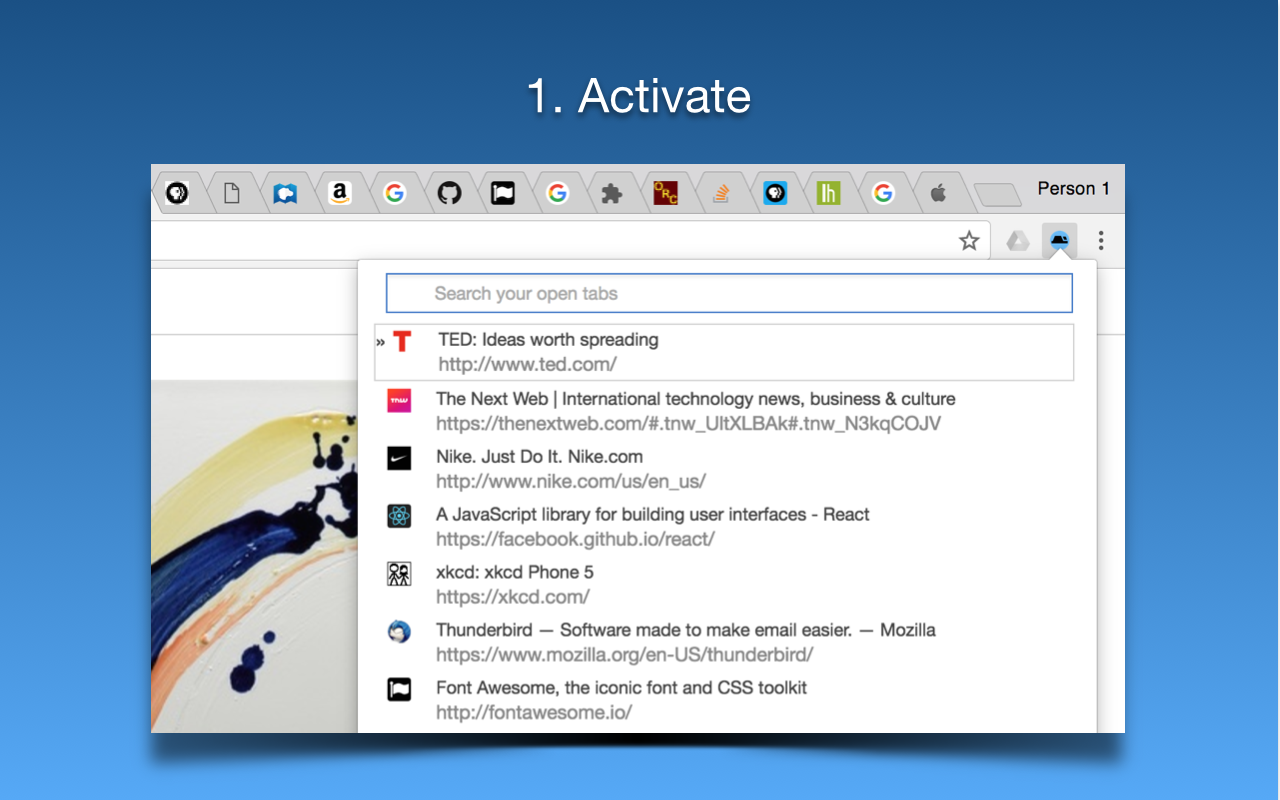Click the mozilla.org thunderbird URL
This screenshot has height=800, width=1280.
click(625, 655)
